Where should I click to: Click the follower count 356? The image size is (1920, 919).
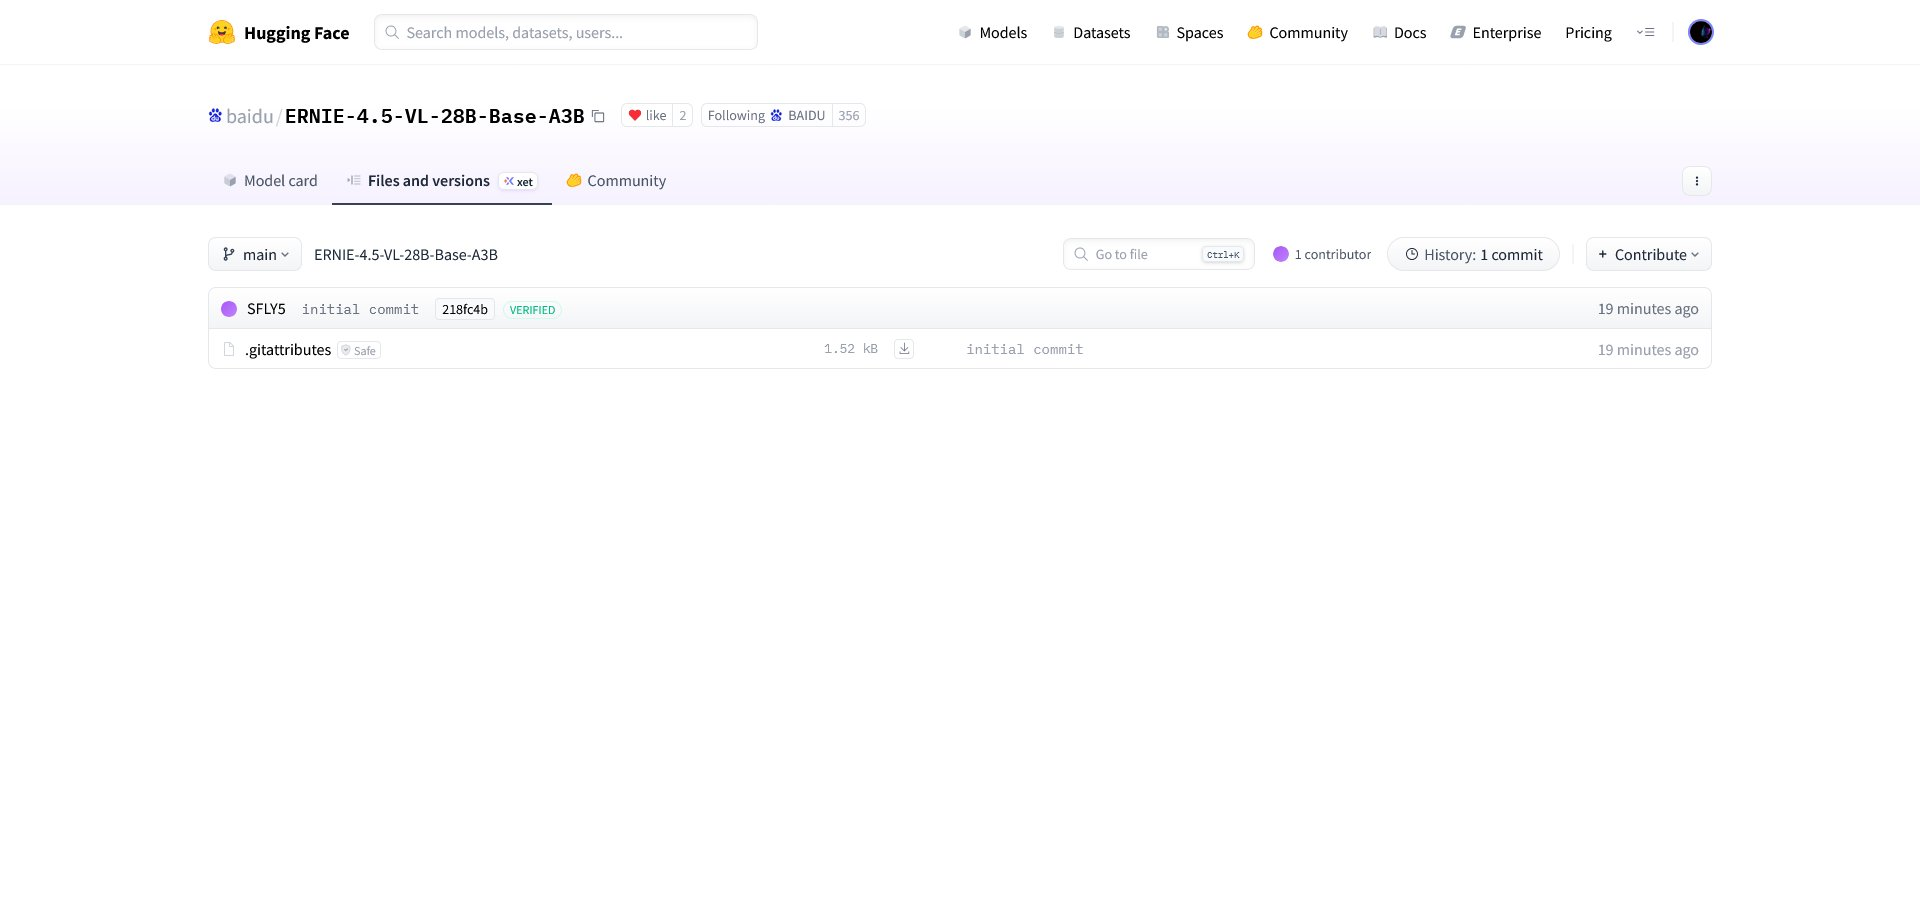point(849,116)
